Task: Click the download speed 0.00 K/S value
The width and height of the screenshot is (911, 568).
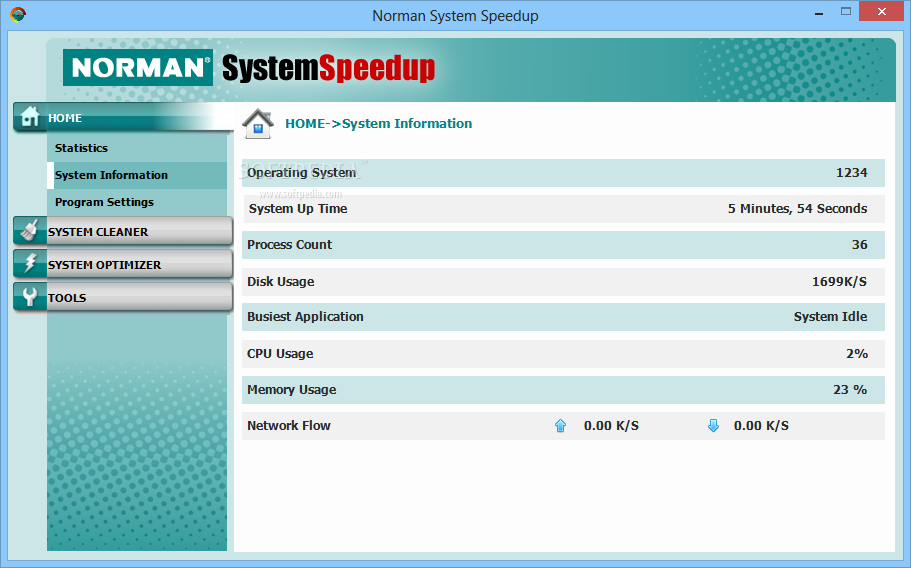Action: pyautogui.click(x=761, y=426)
